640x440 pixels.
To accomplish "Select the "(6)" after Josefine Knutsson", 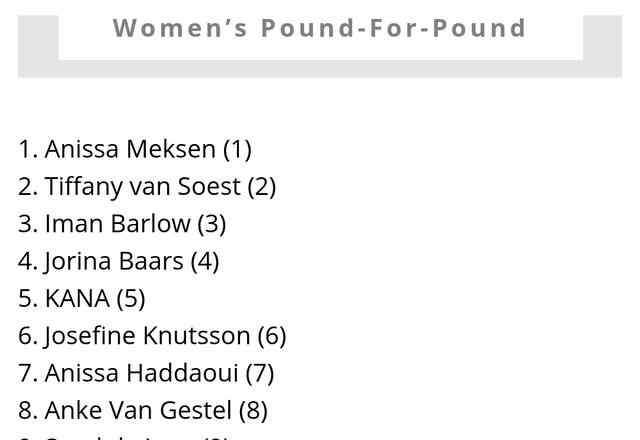I will point(271,335).
